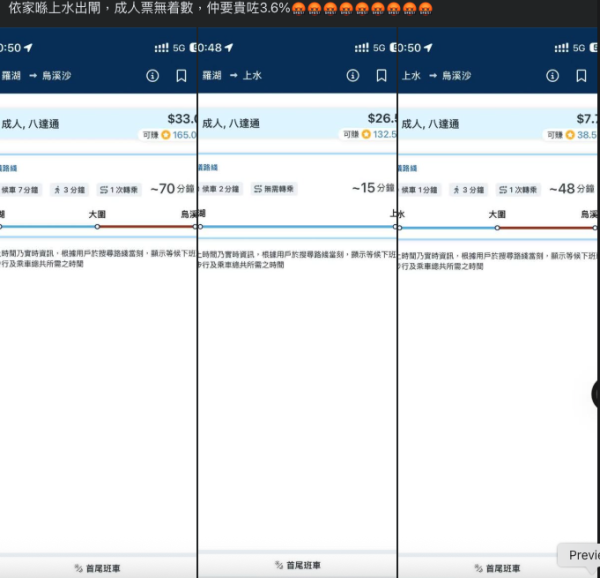This screenshot has width=600, height=578.
Task: Click signal bars icon in 羅湖→上水 screen
Action: pyautogui.click(x=362, y=48)
